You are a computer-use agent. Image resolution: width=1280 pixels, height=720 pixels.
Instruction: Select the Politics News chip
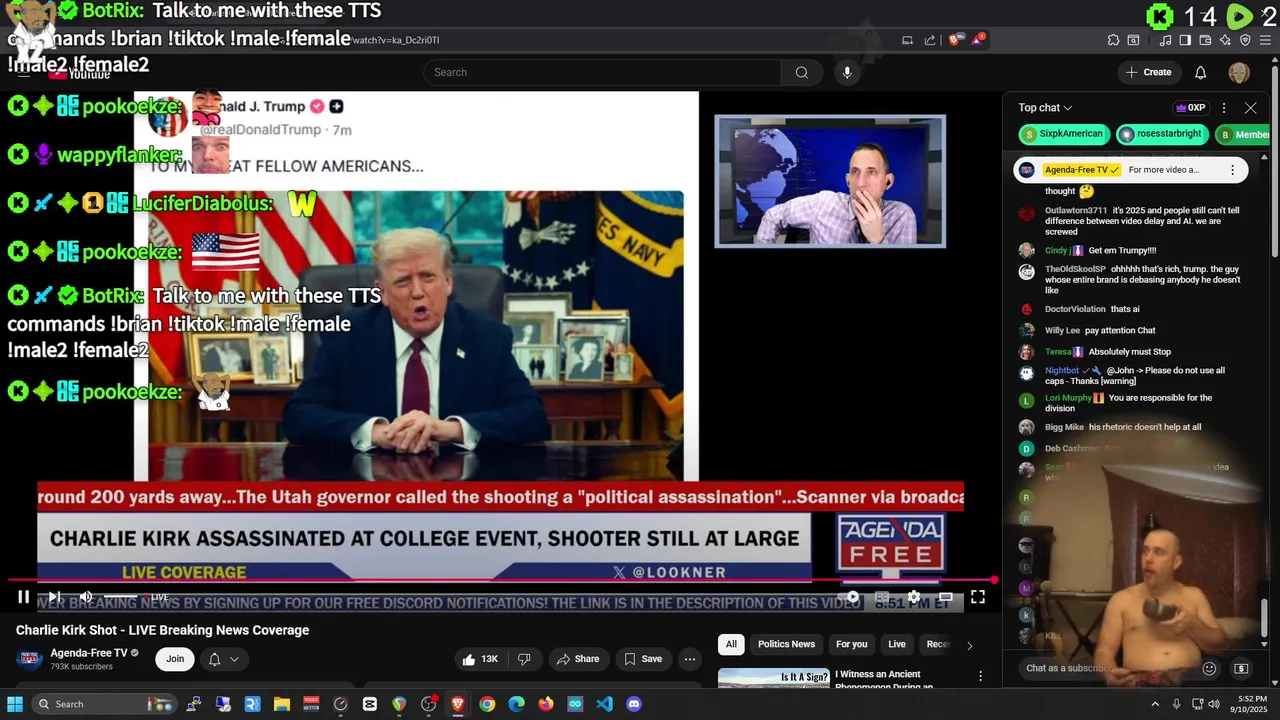(x=786, y=644)
